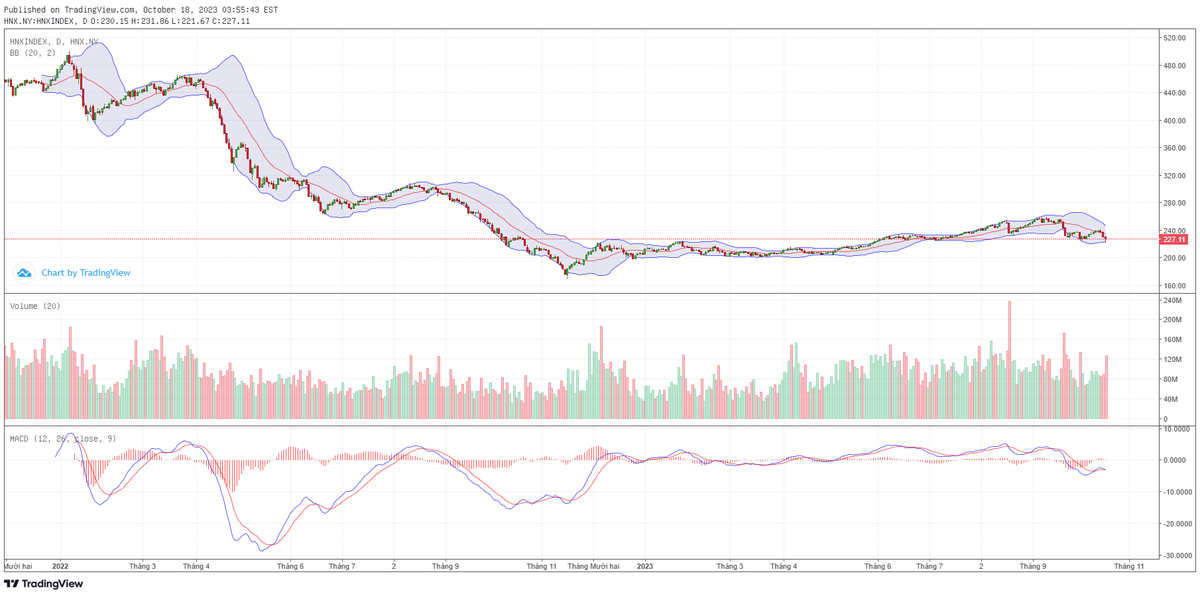Screen dimensions: 1200x596
Task: Click the 2023 marker on the time axis
Action: click(x=645, y=566)
